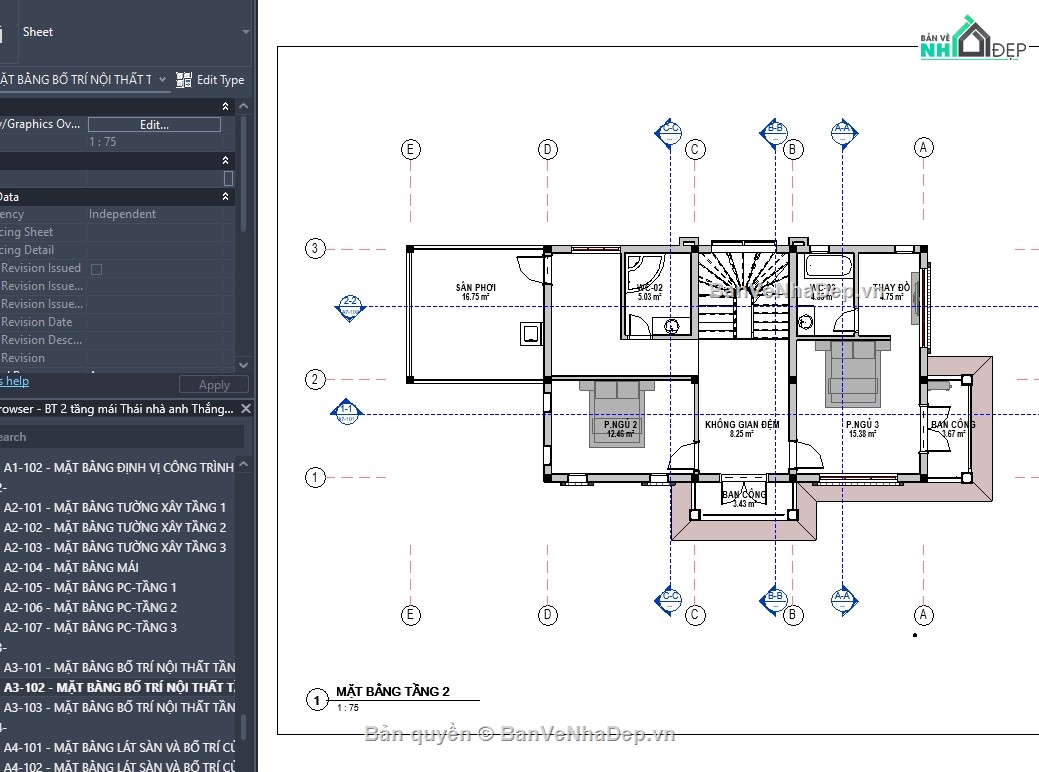The image size is (1039, 772).
Task: Select sheet A4-102 in Project Browser
Action: [x=119, y=767]
